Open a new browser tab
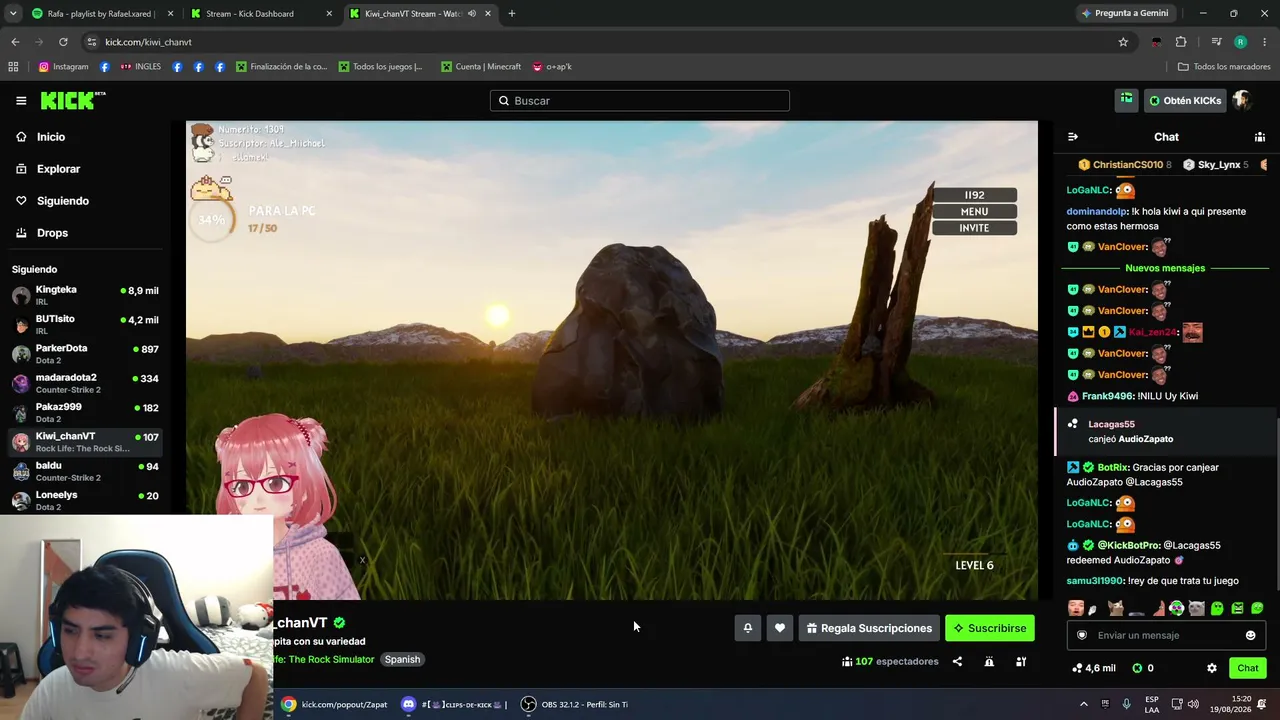1280x720 pixels. tap(512, 14)
